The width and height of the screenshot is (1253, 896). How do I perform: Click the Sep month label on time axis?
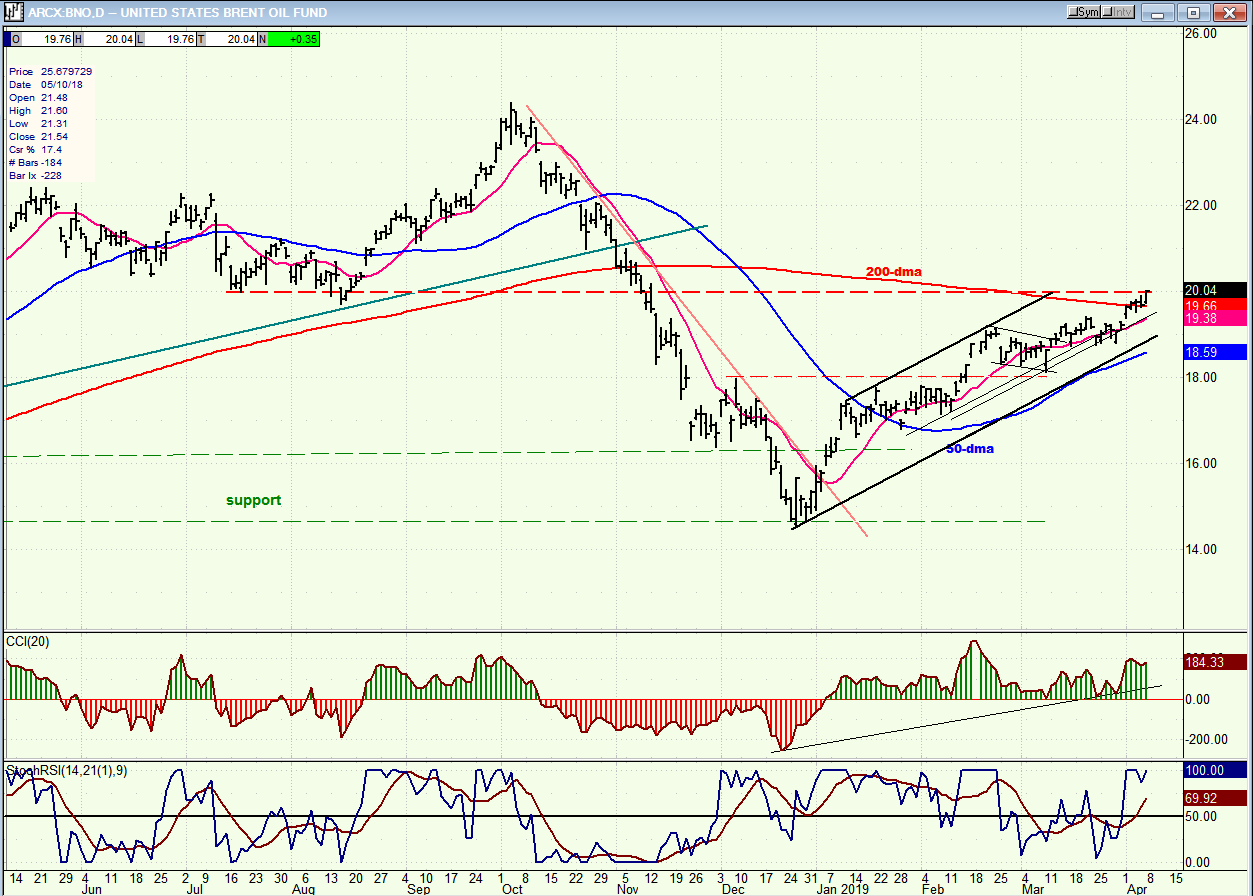[x=419, y=888]
